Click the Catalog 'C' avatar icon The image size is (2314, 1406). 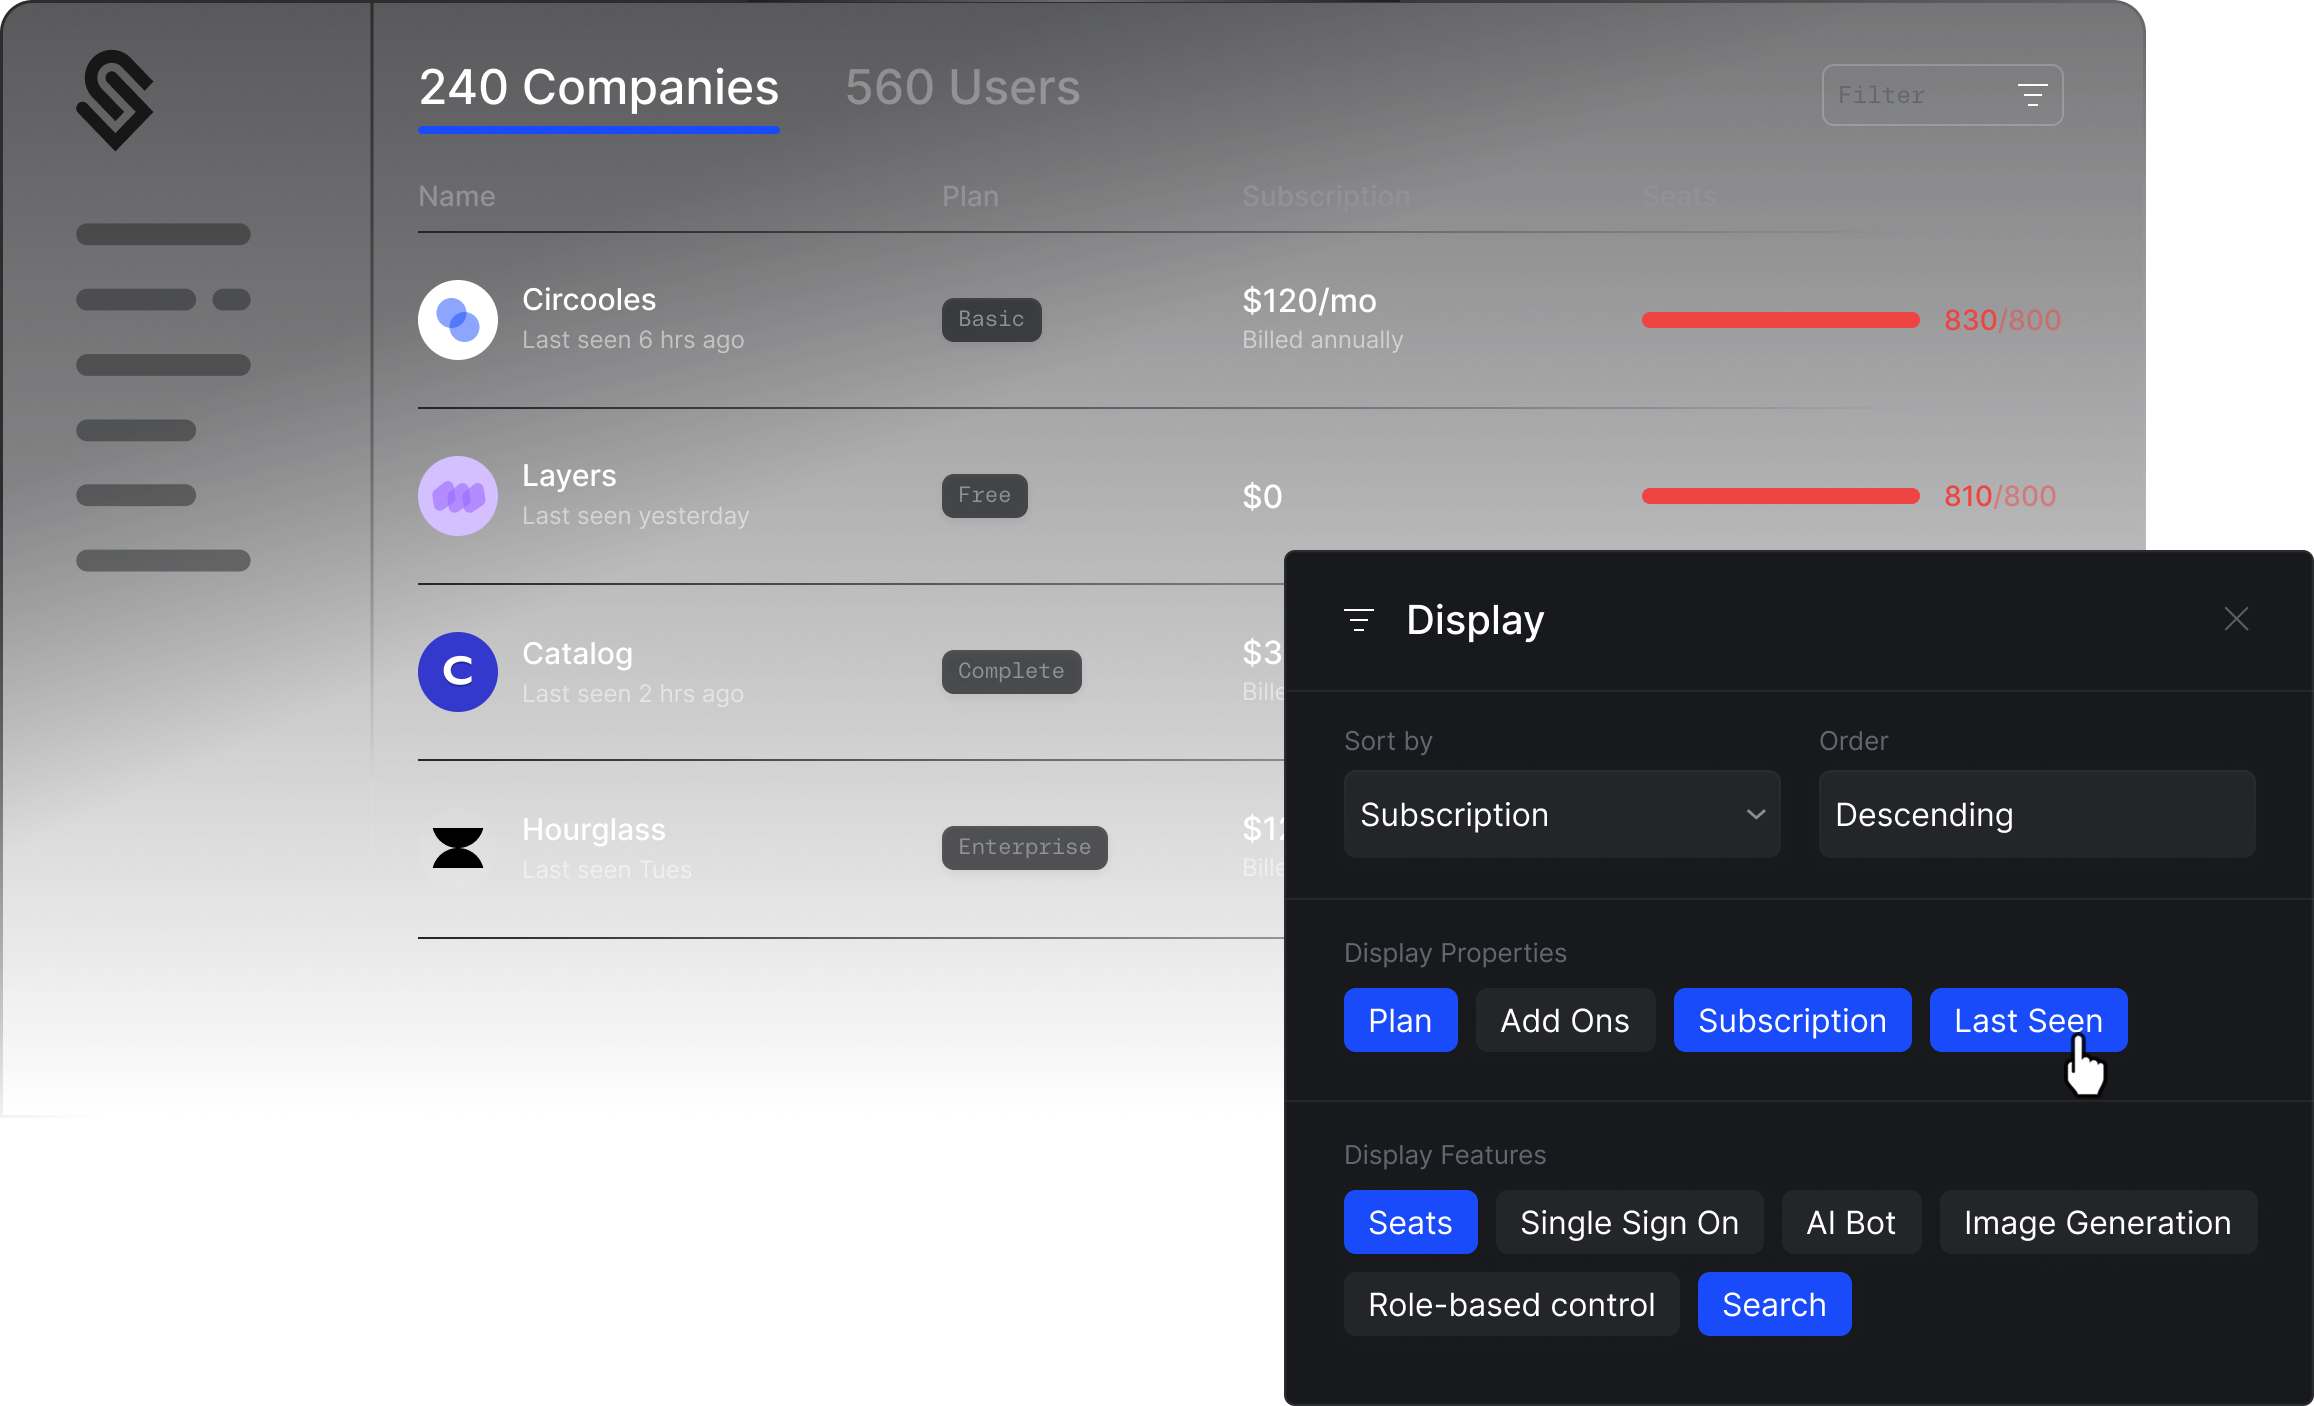[458, 672]
